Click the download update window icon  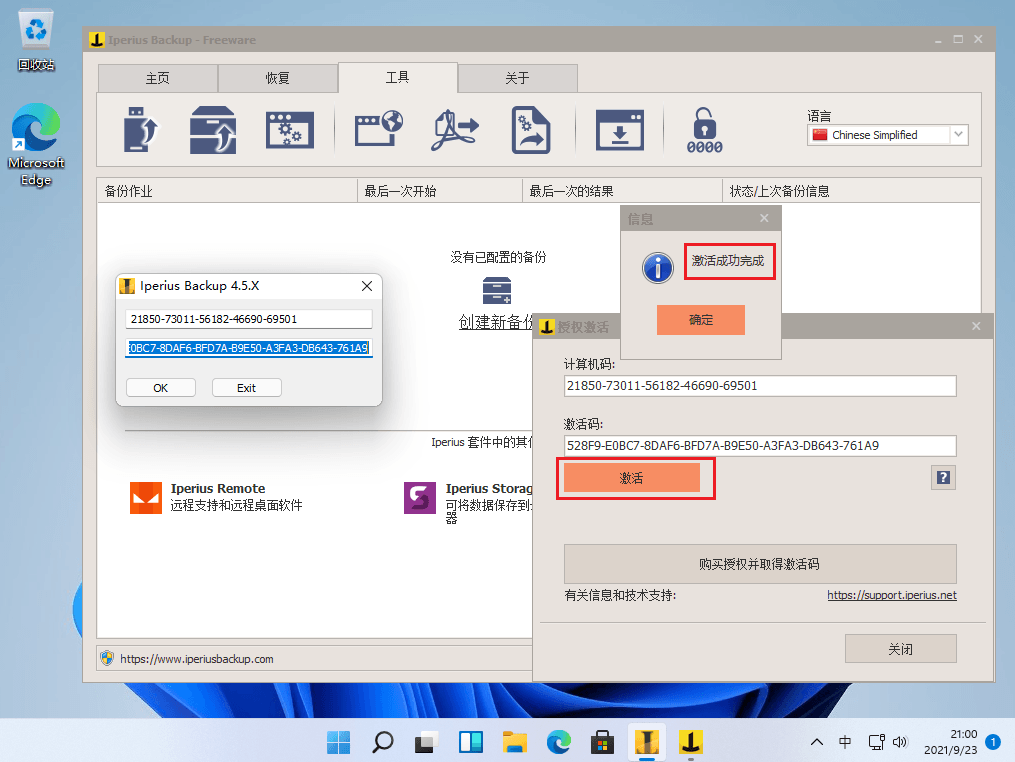tap(619, 130)
